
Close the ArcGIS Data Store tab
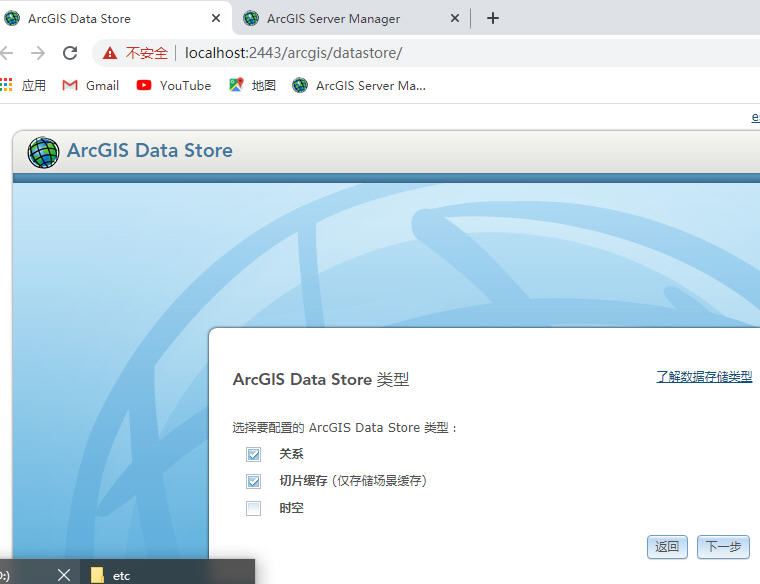pyautogui.click(x=216, y=18)
